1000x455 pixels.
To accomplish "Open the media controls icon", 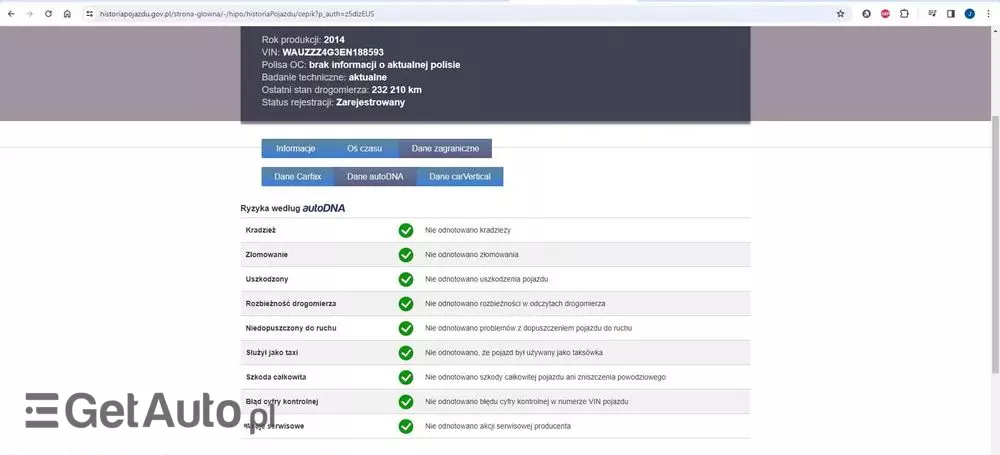I will coord(932,14).
